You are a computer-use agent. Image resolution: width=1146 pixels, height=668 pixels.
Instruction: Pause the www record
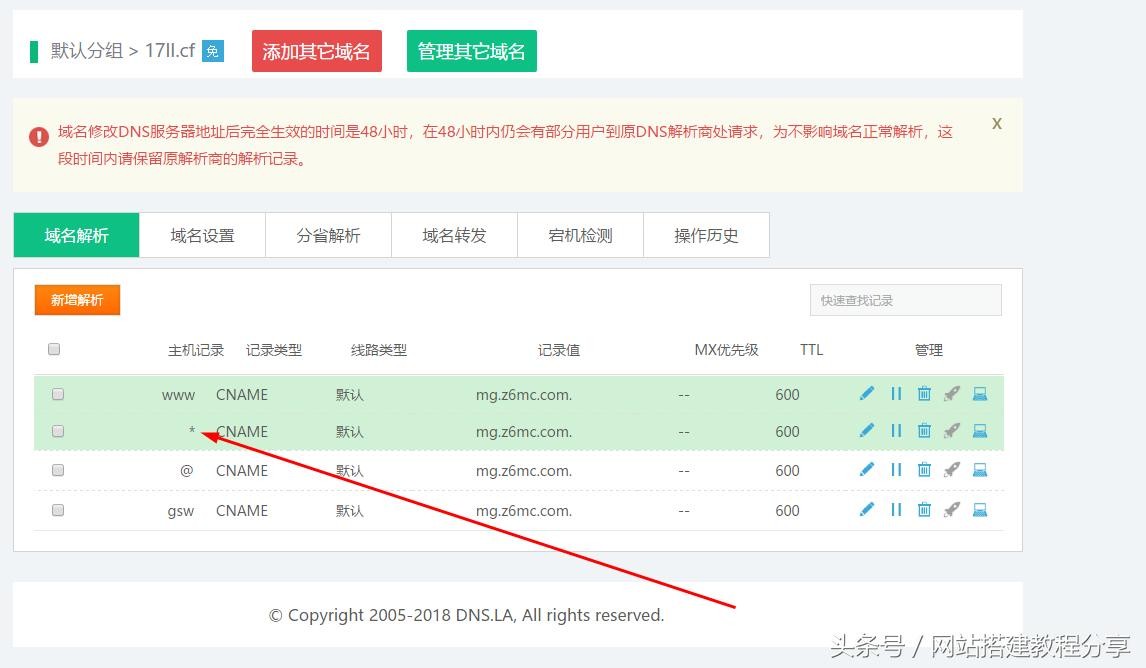point(896,394)
